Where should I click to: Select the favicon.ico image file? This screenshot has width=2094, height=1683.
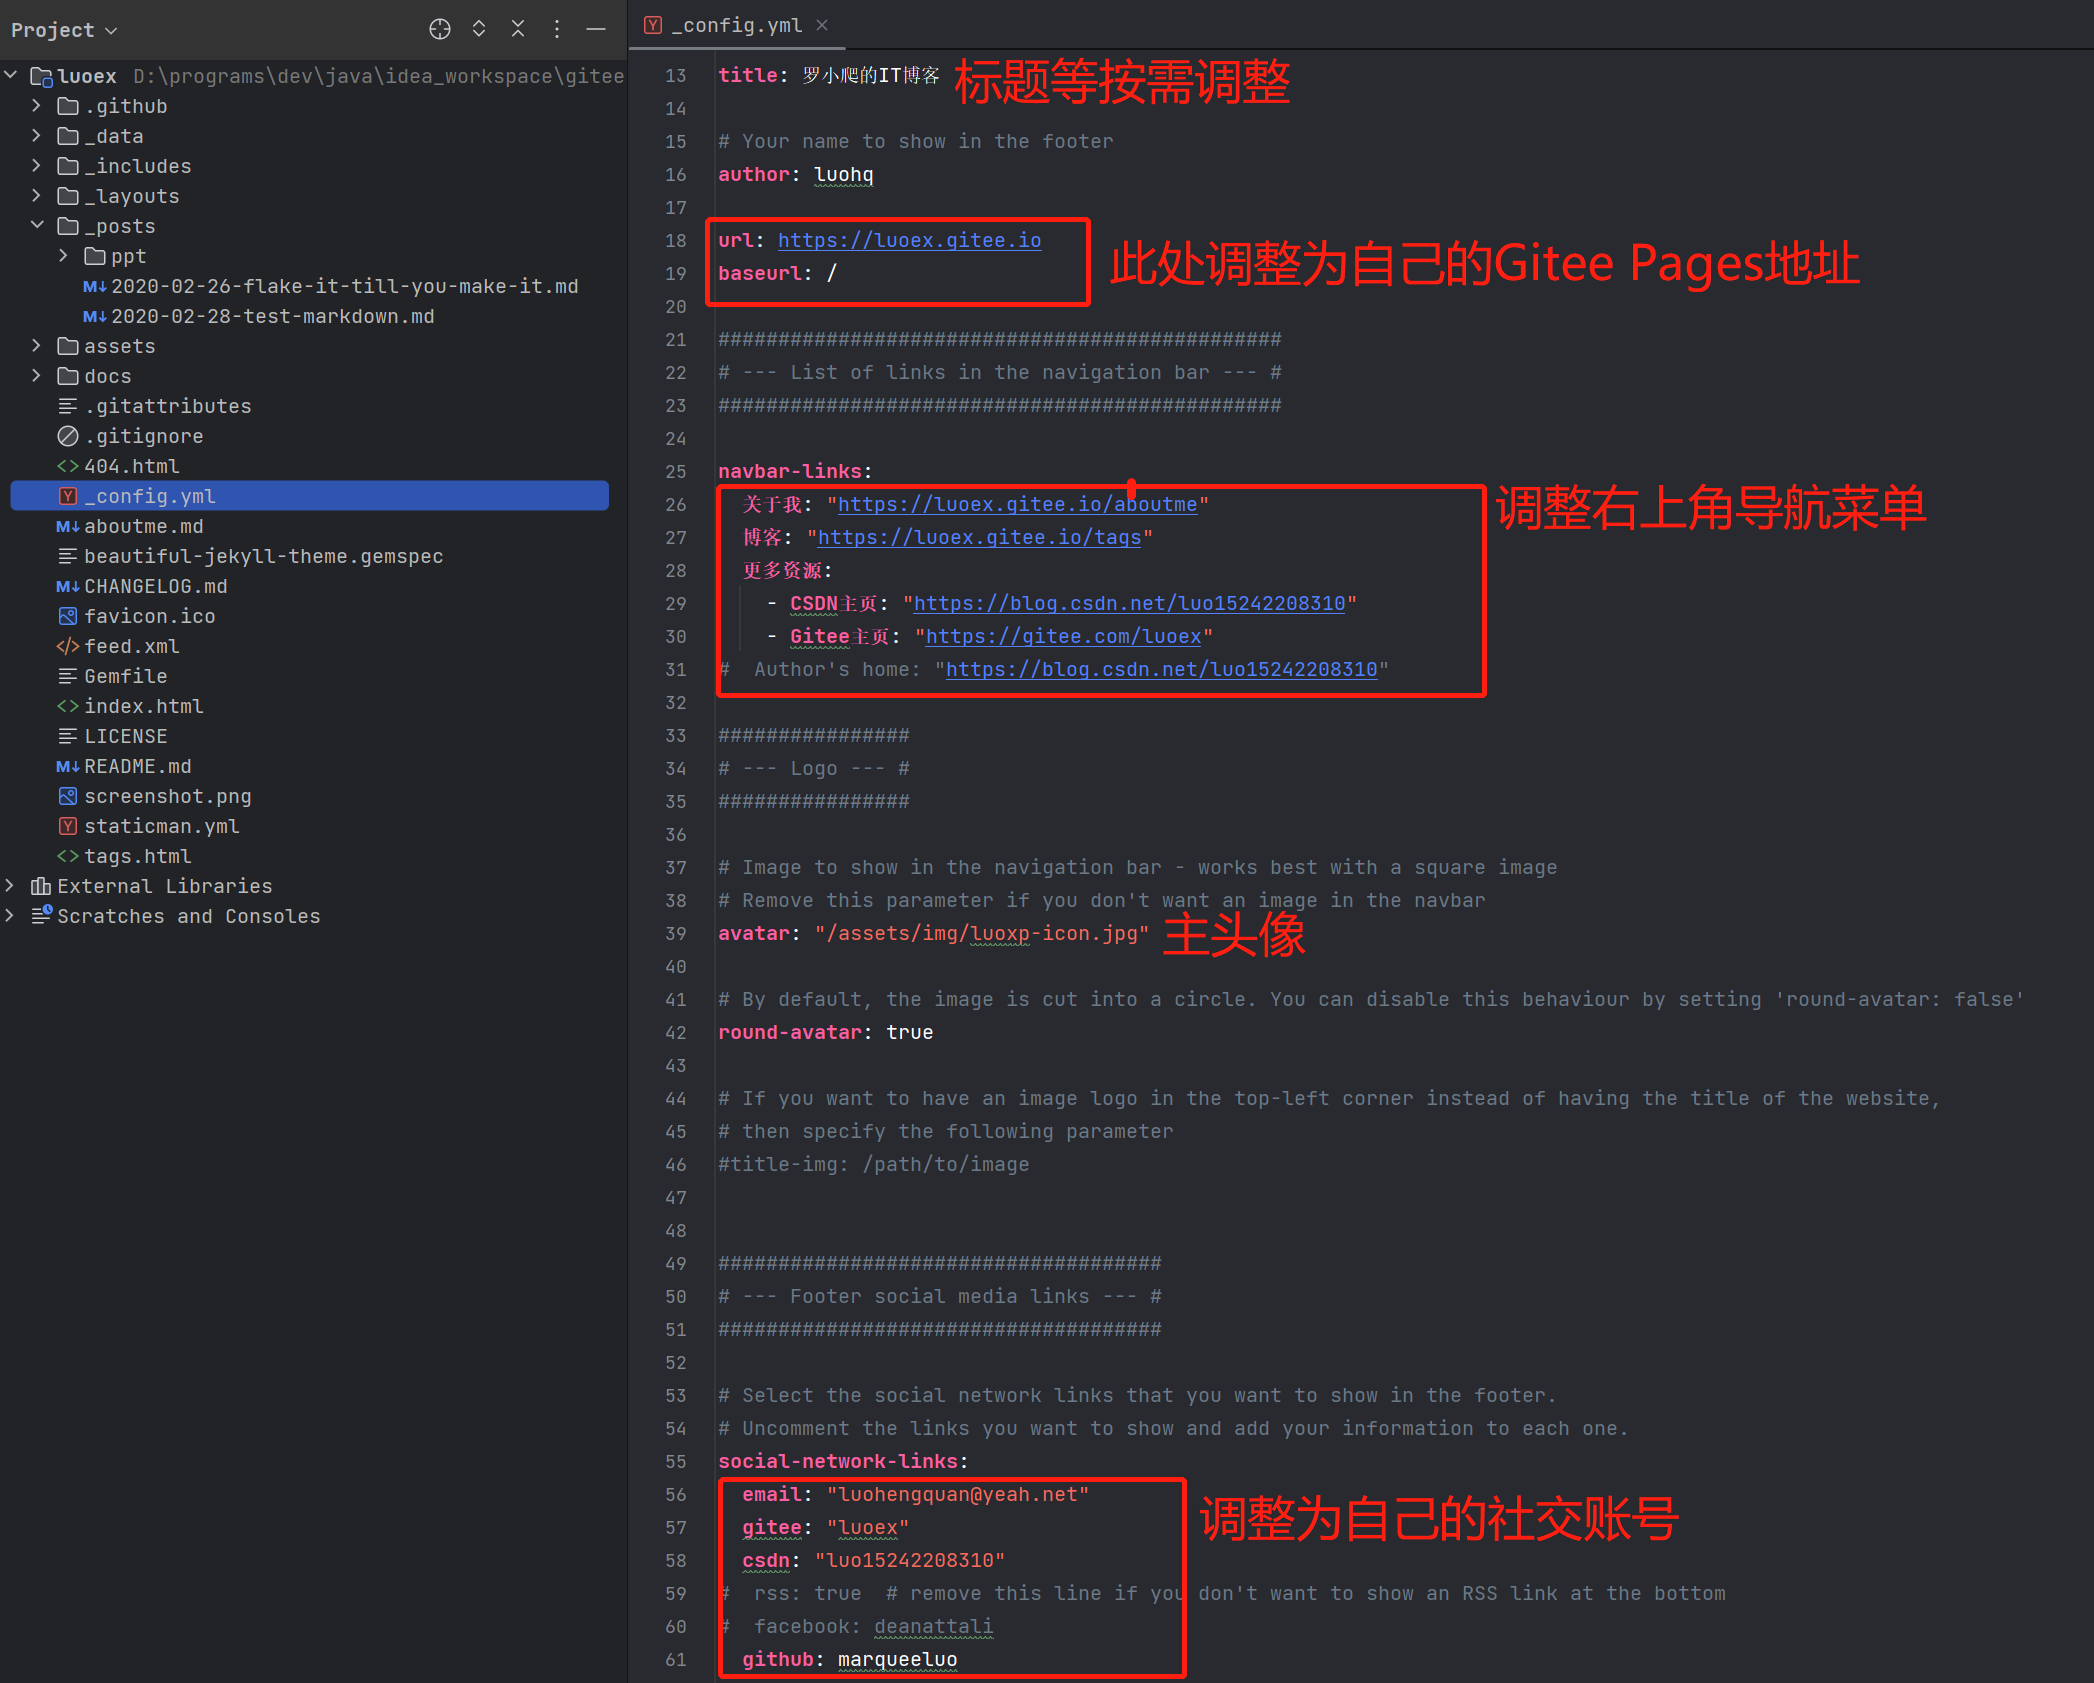point(149,616)
